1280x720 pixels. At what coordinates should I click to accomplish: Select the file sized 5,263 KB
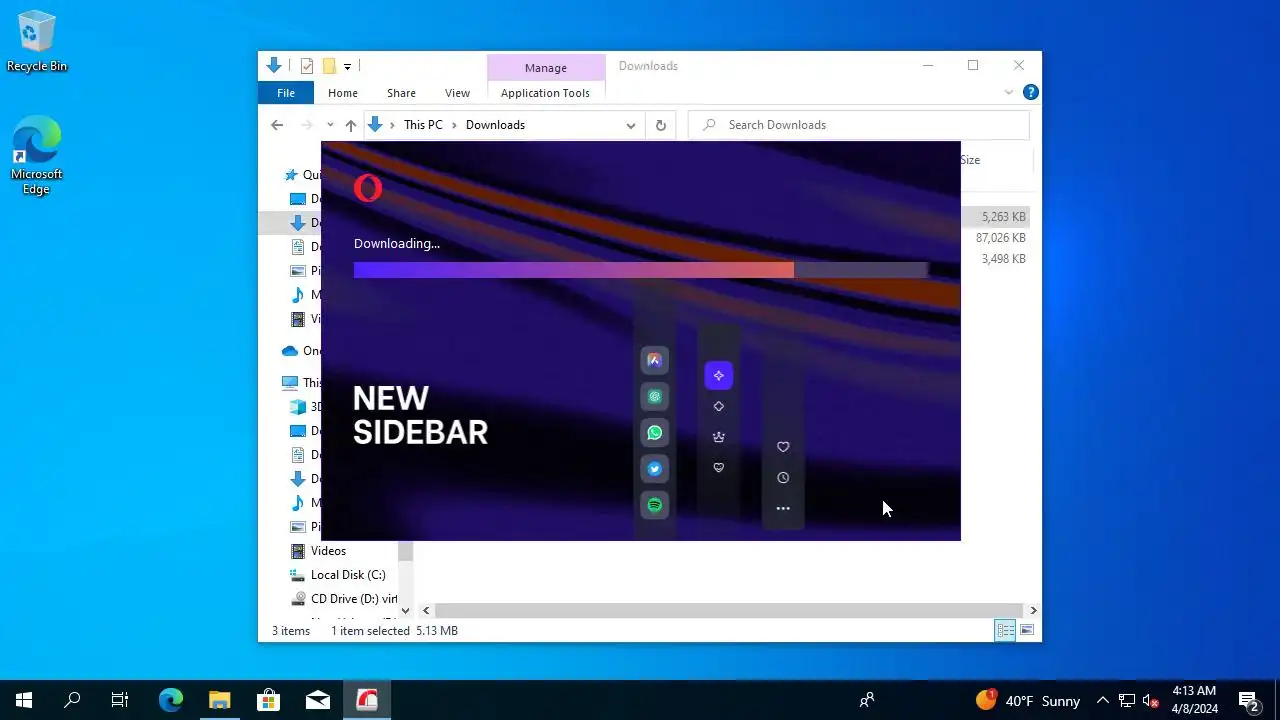(1002, 217)
